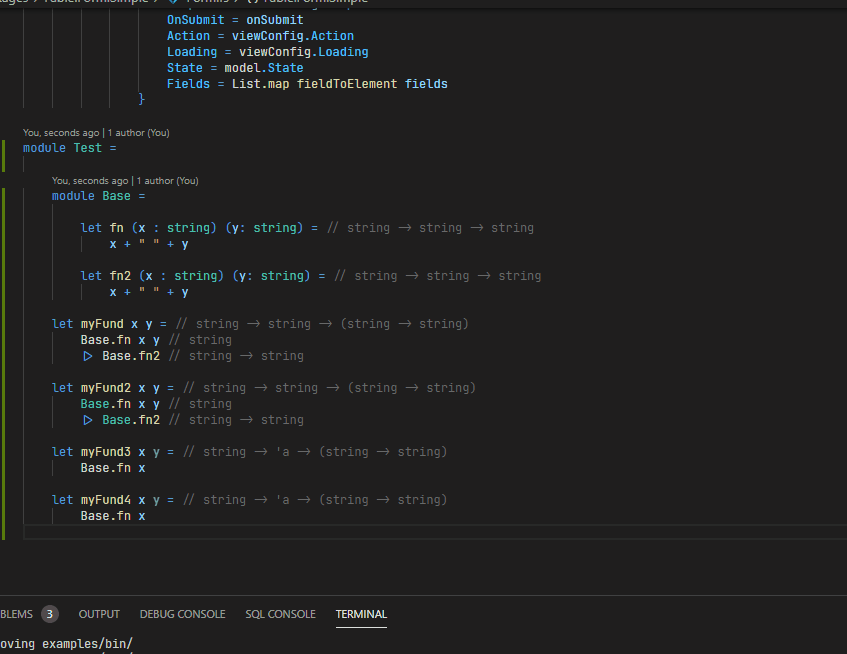Click the Problems badge showing 3
Viewport: 847px width, 654px height.
click(50, 614)
